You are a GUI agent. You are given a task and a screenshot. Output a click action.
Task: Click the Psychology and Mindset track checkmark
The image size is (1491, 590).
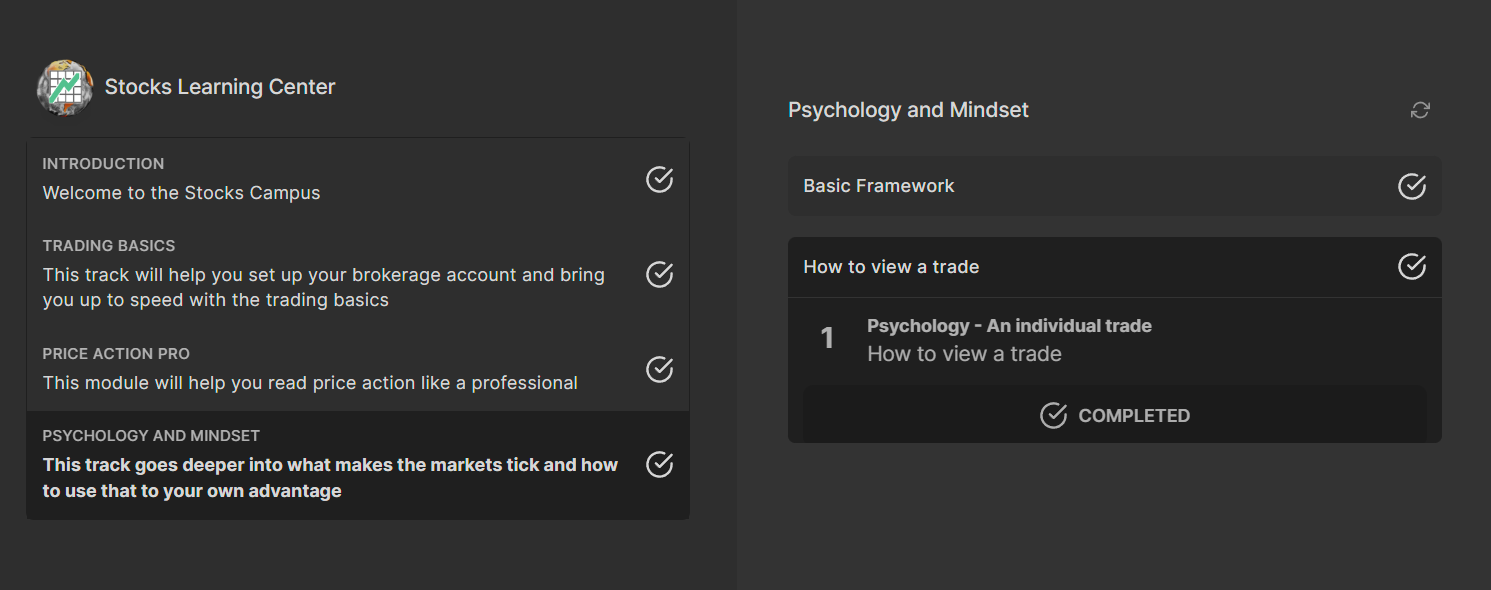[x=659, y=464]
